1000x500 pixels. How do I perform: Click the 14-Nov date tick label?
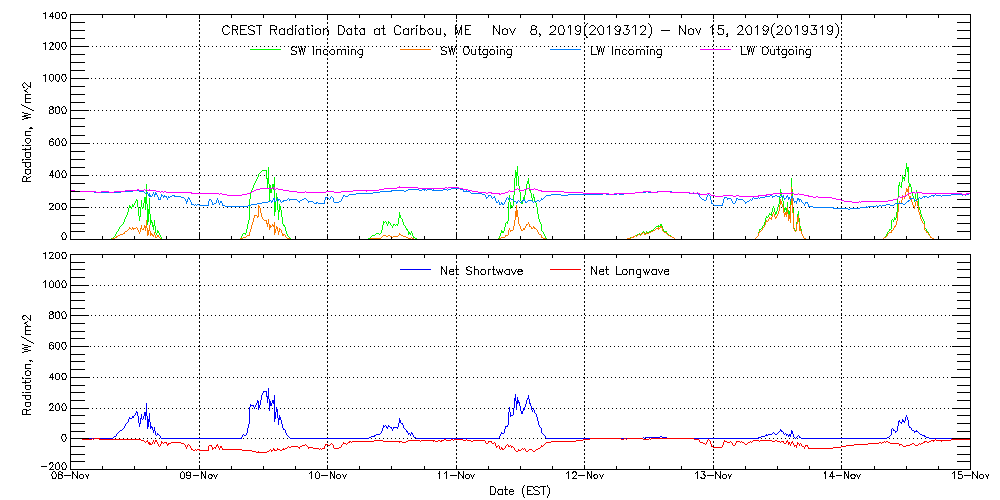tap(842, 477)
